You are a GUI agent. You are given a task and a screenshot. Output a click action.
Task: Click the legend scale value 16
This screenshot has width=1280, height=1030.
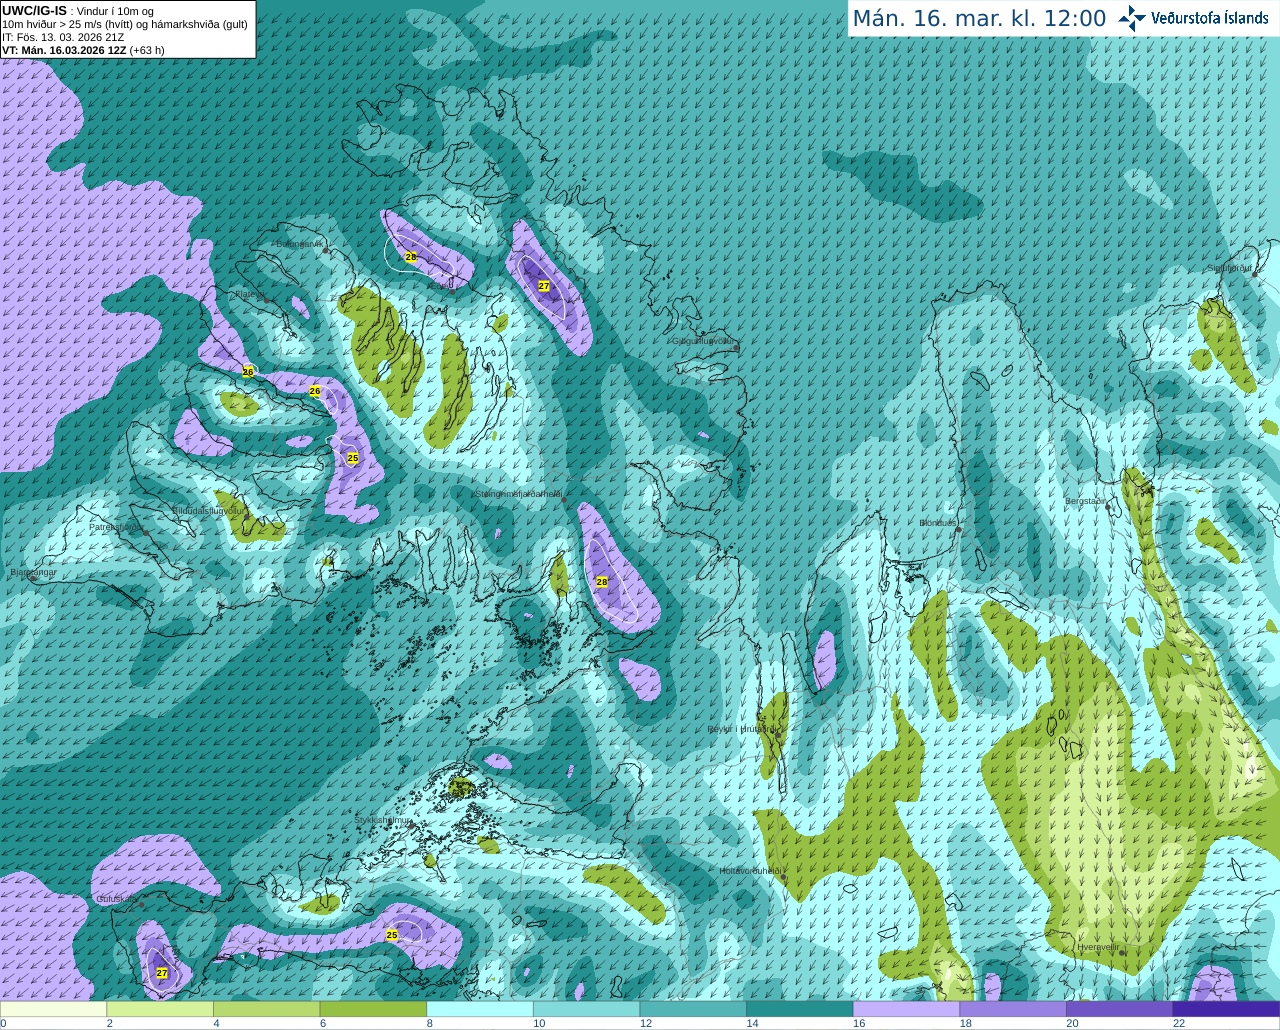pyautogui.click(x=859, y=1023)
